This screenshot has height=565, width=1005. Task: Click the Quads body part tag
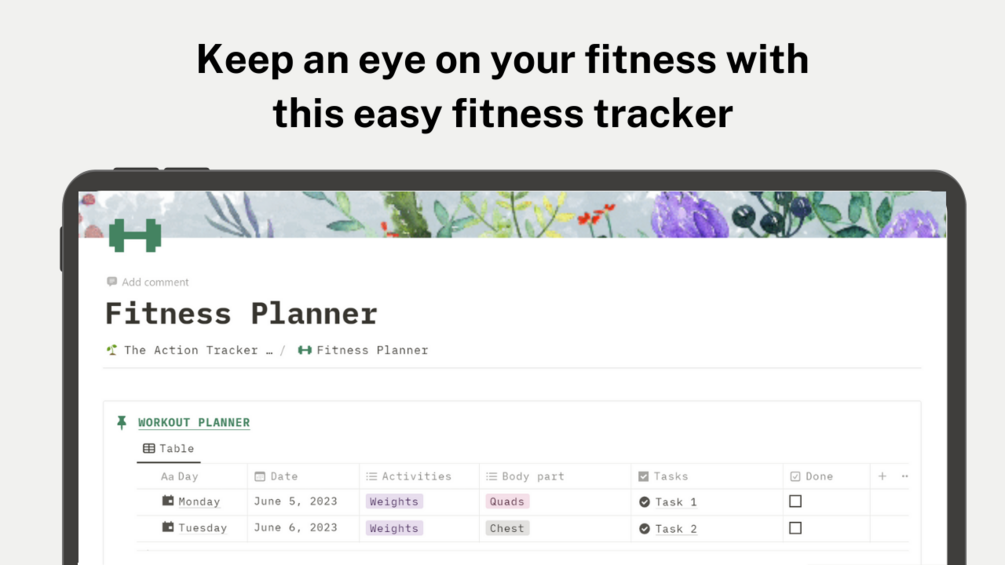point(507,502)
